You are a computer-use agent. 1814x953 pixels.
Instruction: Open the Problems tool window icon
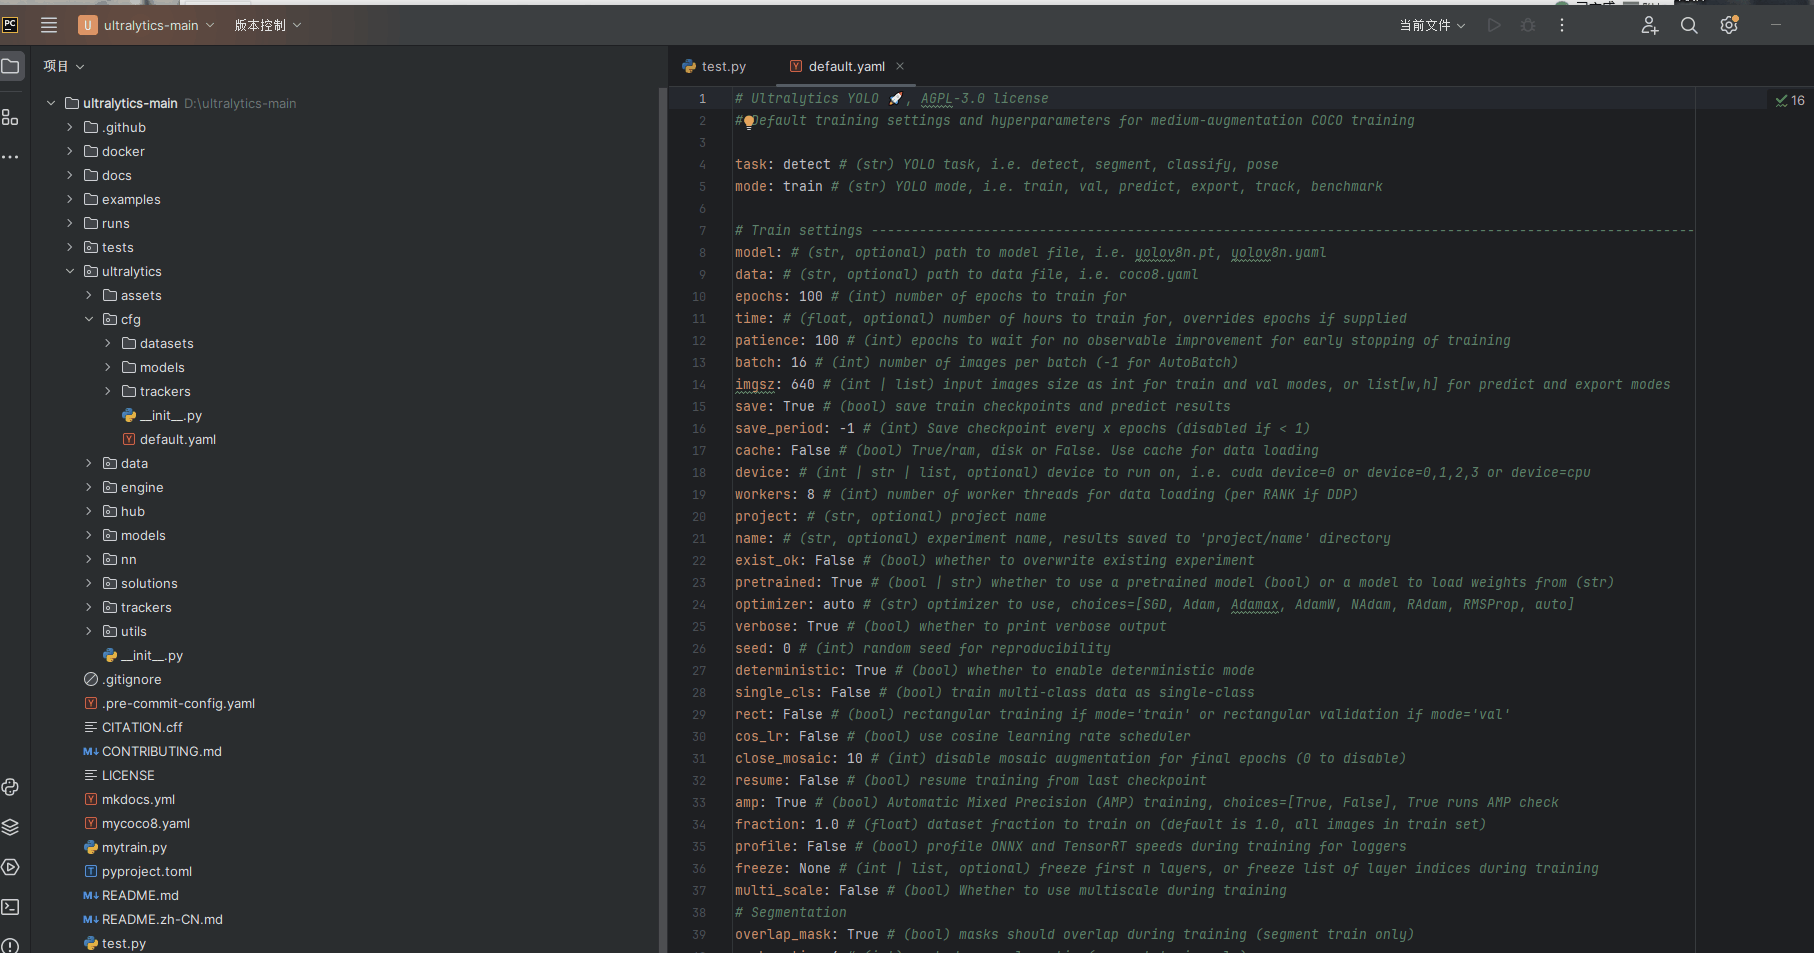(x=10, y=945)
